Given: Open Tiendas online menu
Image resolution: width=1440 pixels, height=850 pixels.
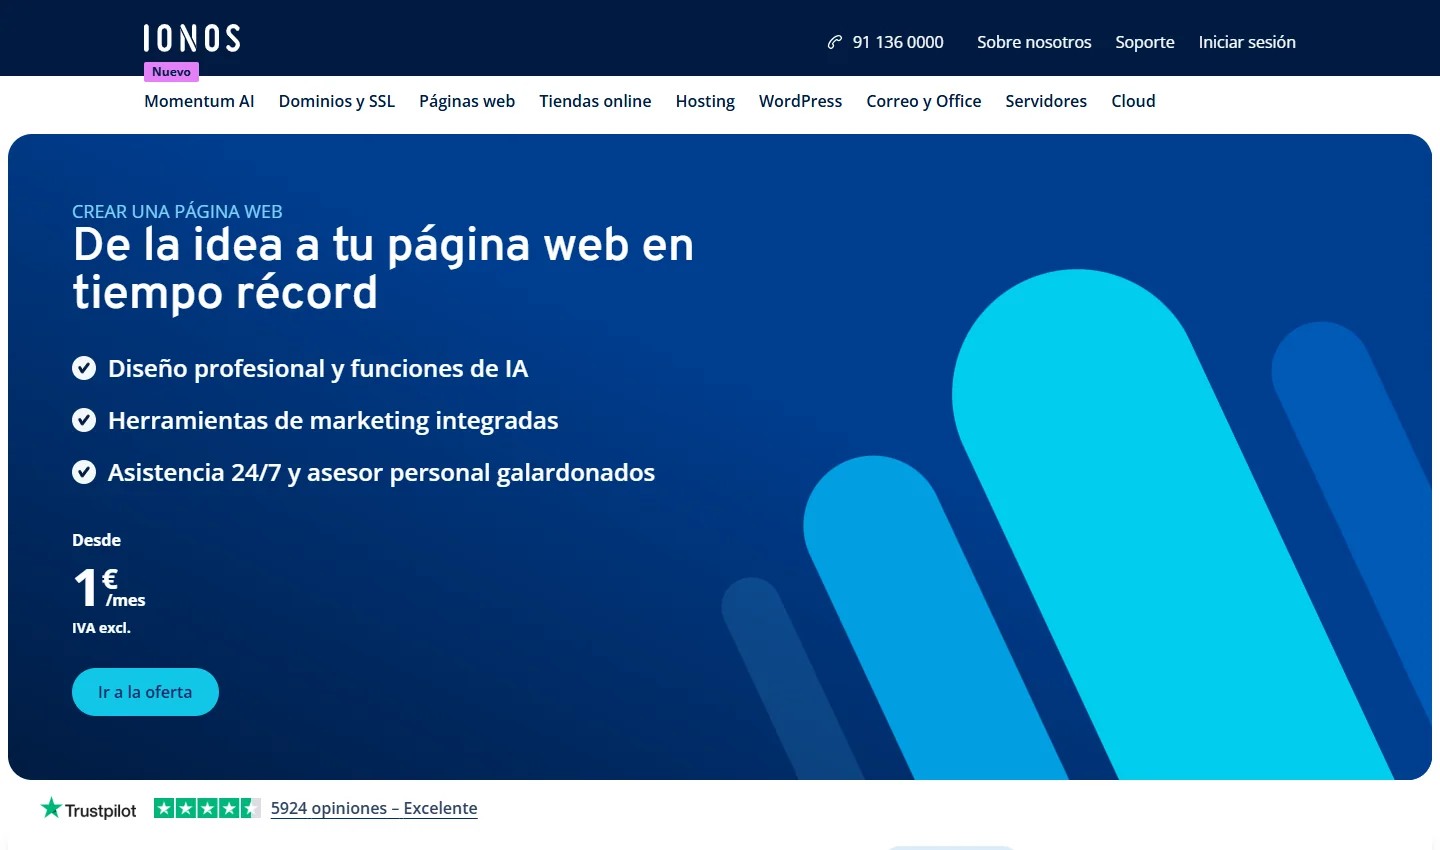Looking at the screenshot, I should coord(595,101).
